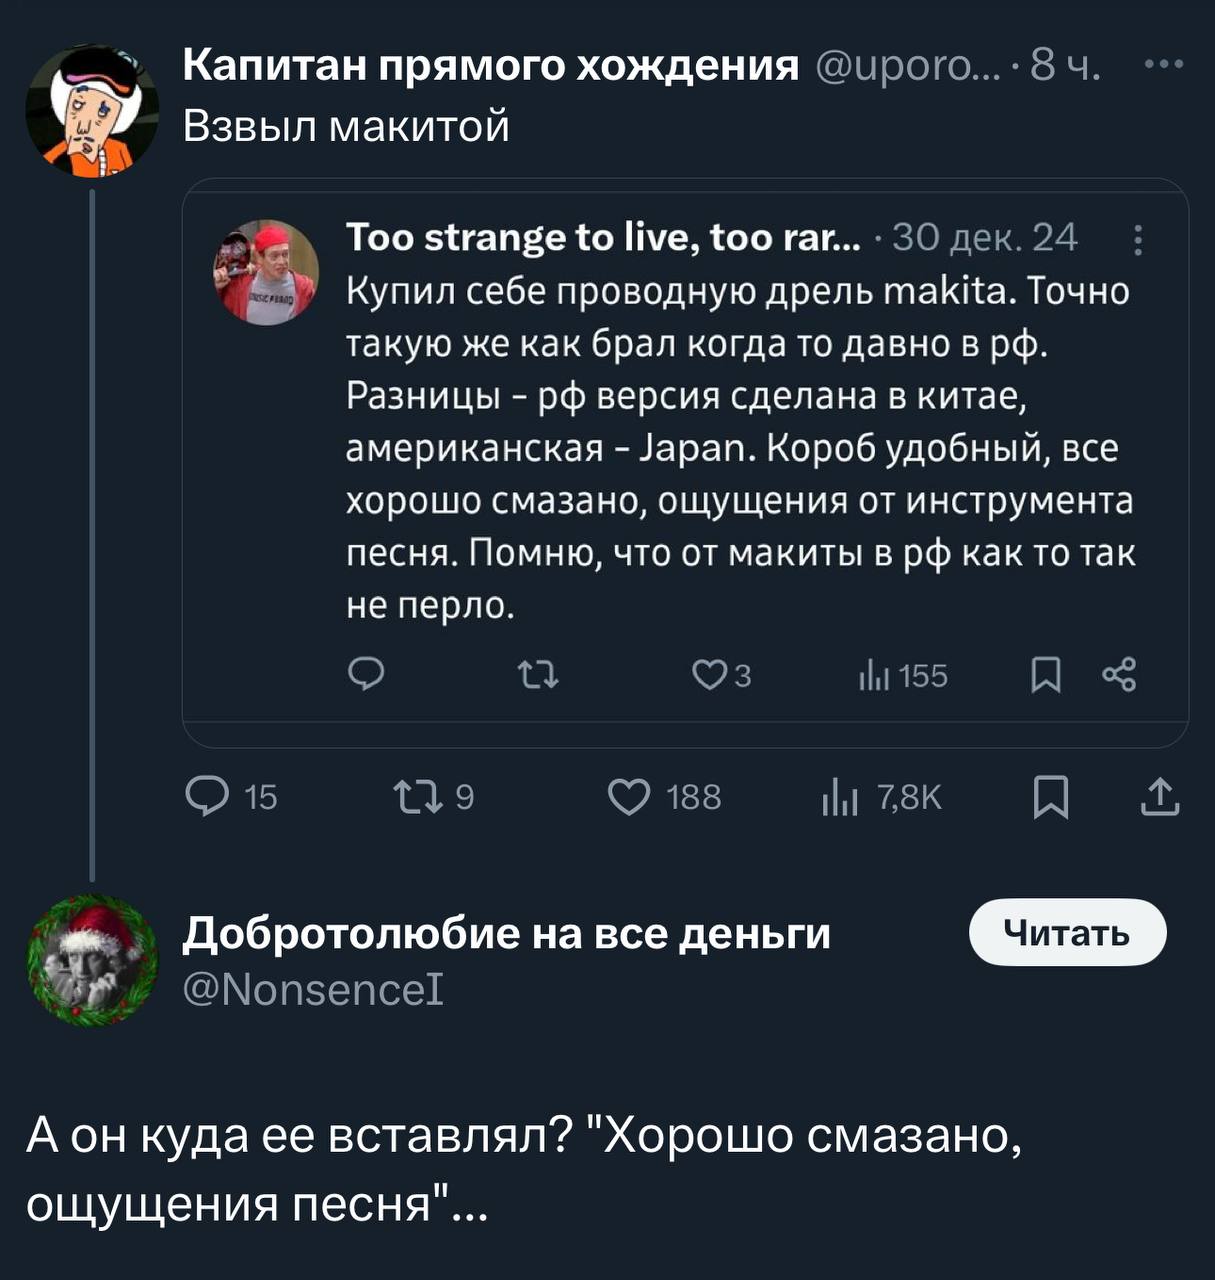This screenshot has width=1215, height=1280.
Task: Open reply icon on main tweet with 15 comments
Action: pos(207,797)
